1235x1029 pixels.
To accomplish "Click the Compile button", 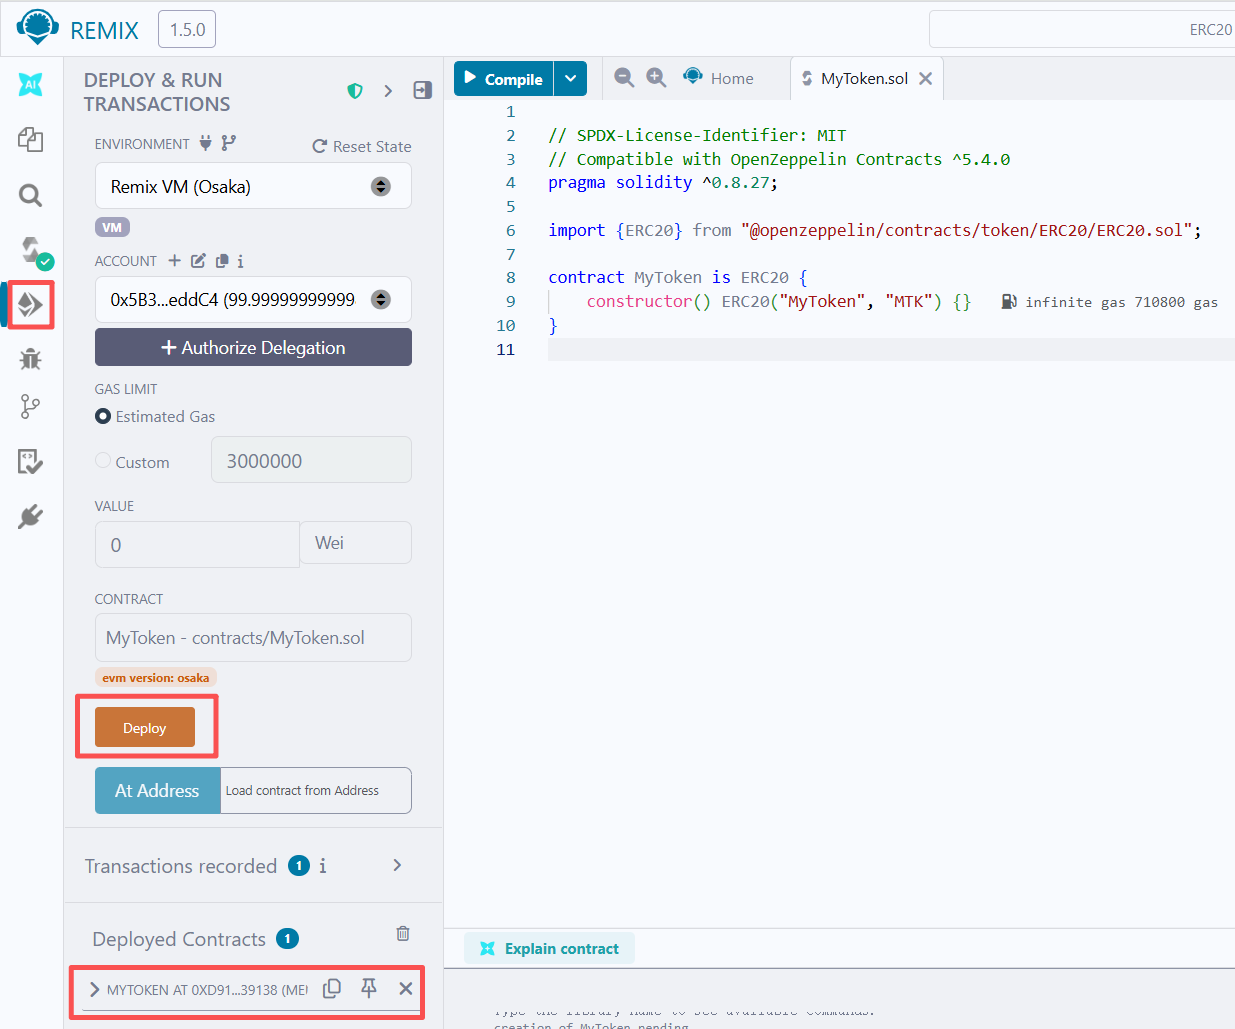I will coord(504,79).
